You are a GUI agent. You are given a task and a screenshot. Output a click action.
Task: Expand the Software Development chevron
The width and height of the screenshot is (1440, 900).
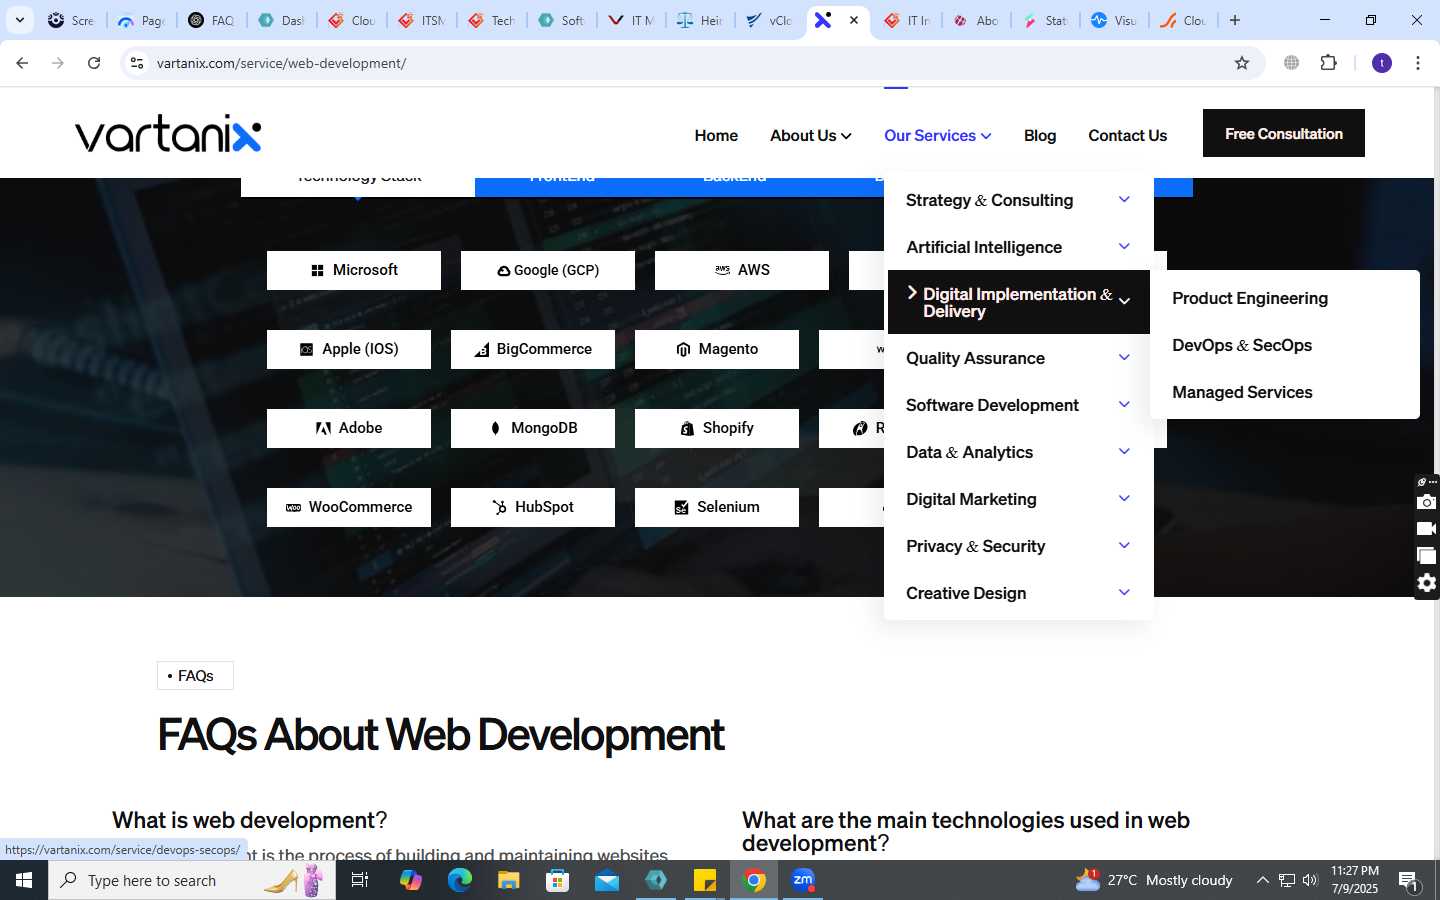(x=1124, y=404)
